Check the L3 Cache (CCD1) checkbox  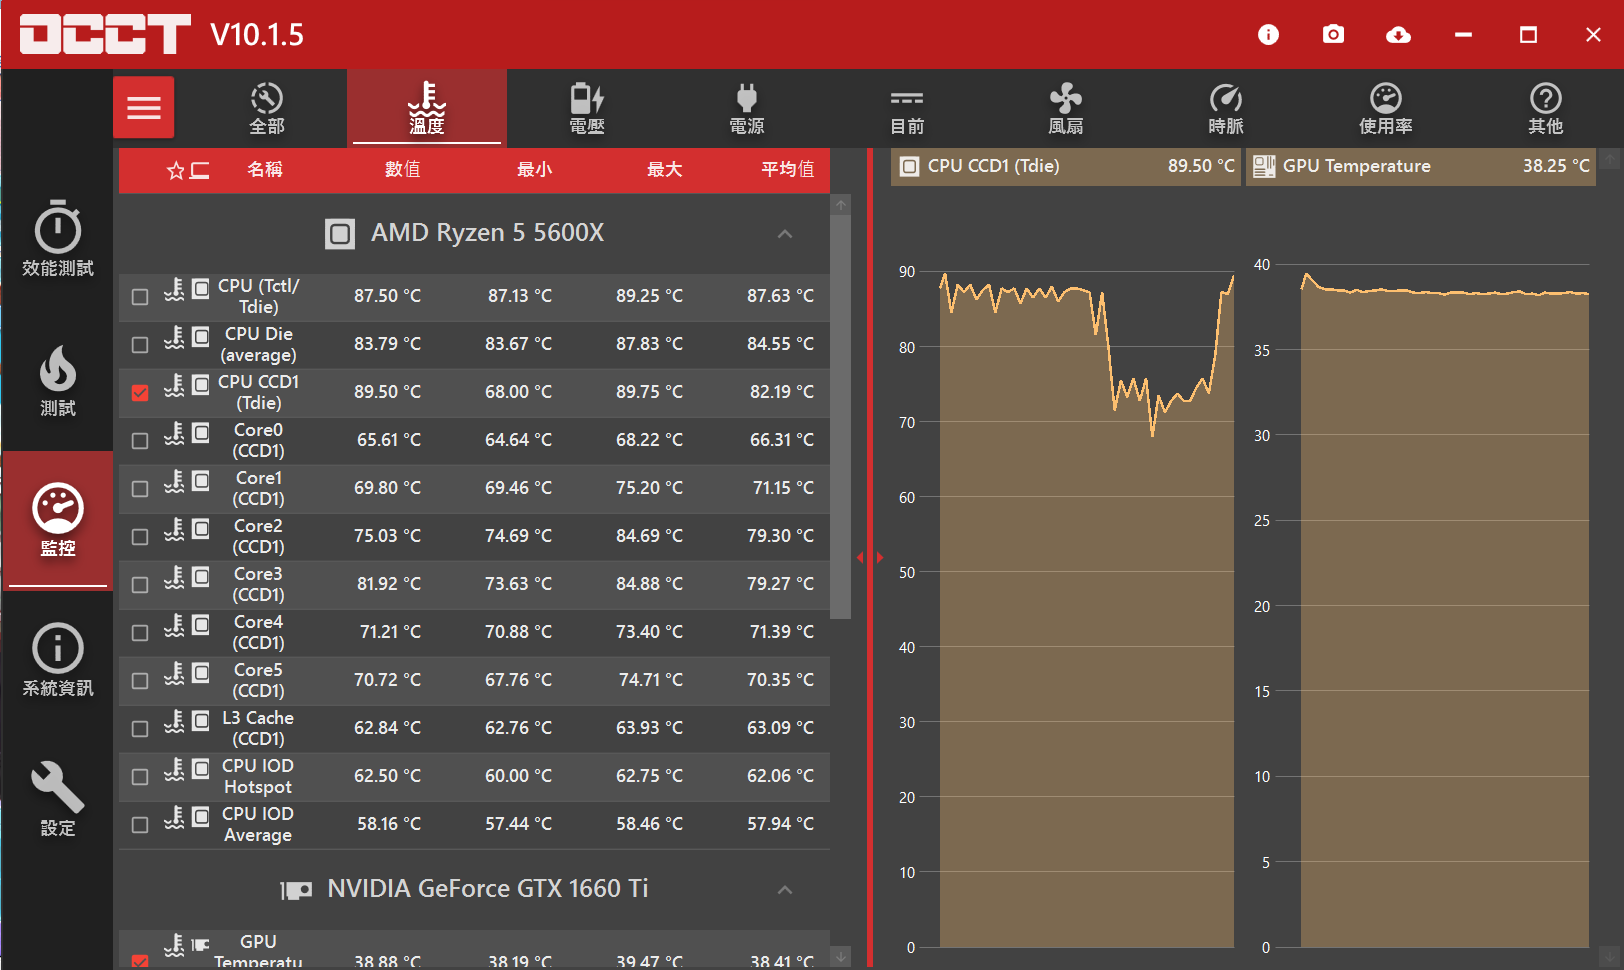[140, 729]
